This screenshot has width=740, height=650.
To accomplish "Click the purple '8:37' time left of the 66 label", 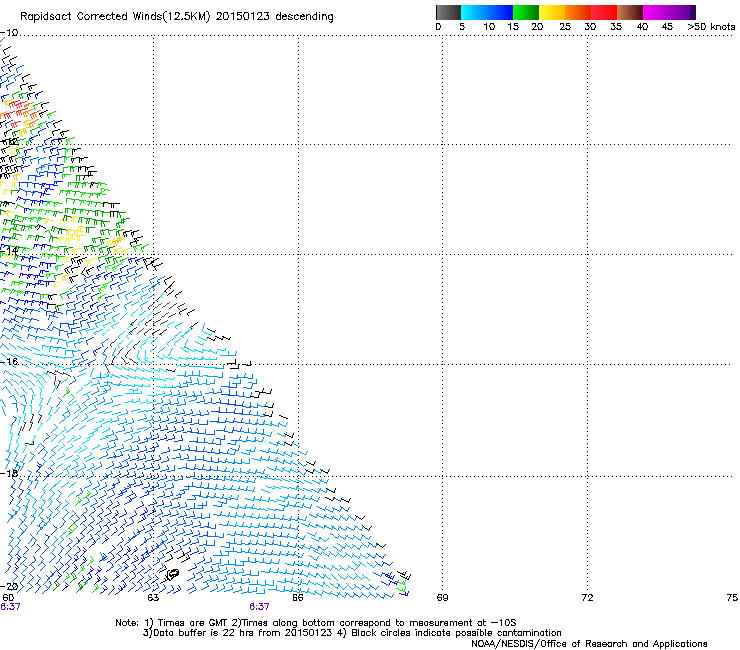I will pyautogui.click(x=259, y=607).
